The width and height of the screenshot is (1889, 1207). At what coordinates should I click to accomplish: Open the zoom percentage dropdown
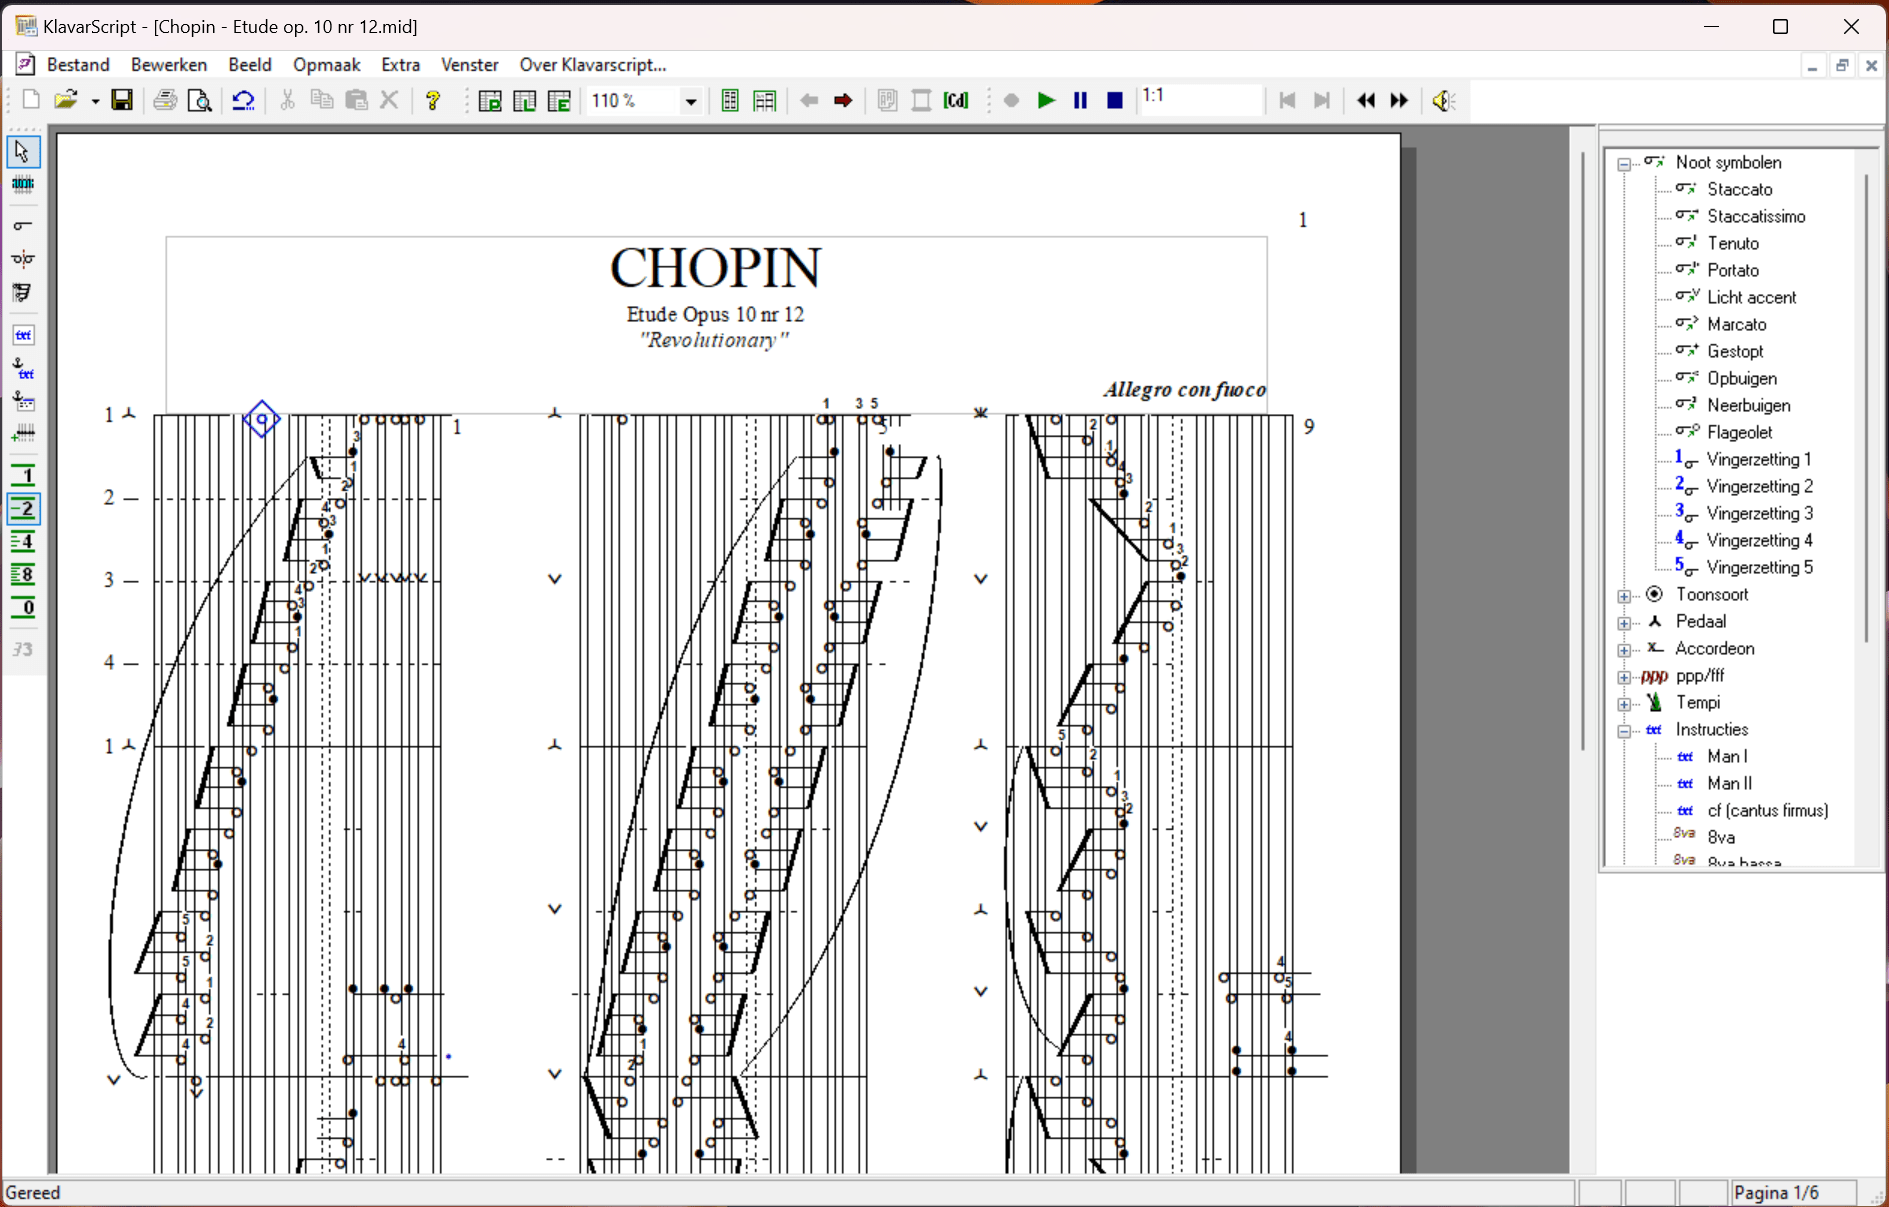point(690,100)
